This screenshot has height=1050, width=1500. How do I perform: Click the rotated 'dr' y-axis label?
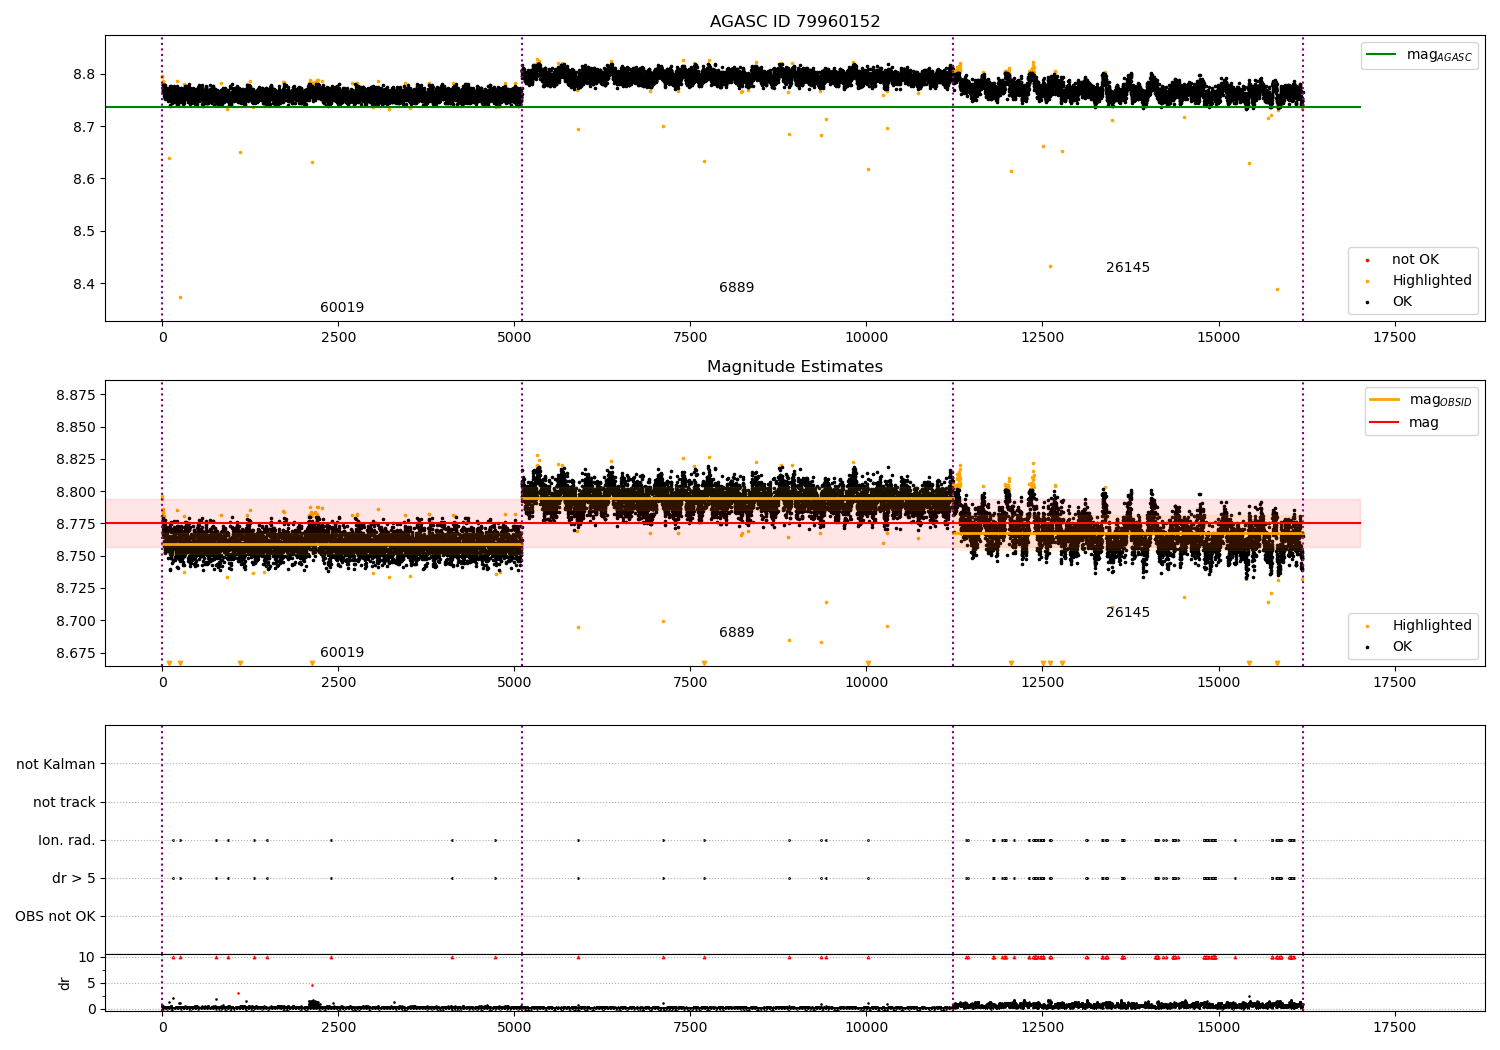coord(65,983)
